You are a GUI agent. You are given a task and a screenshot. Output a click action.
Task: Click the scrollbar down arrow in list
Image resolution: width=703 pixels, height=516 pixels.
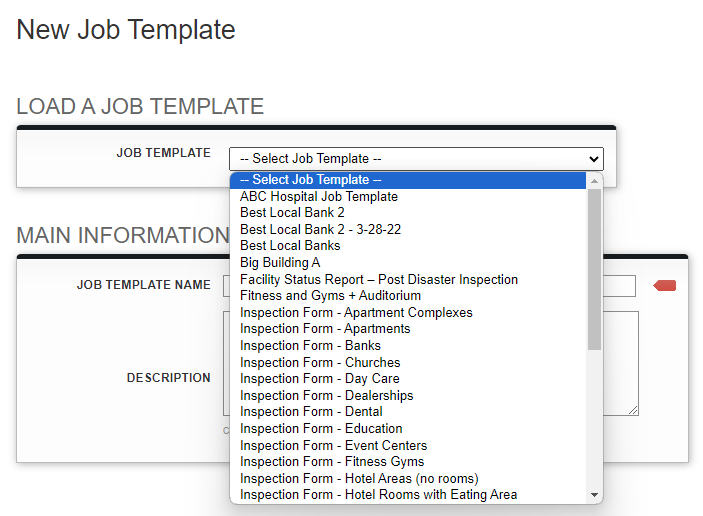pyautogui.click(x=595, y=495)
